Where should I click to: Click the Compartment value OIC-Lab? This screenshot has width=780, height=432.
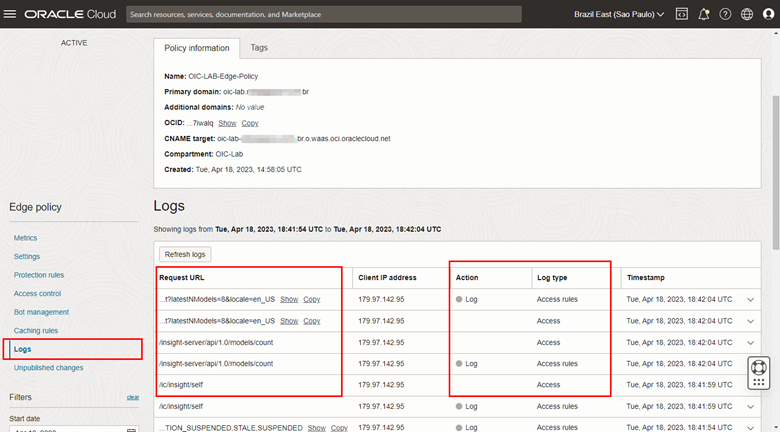pos(229,154)
